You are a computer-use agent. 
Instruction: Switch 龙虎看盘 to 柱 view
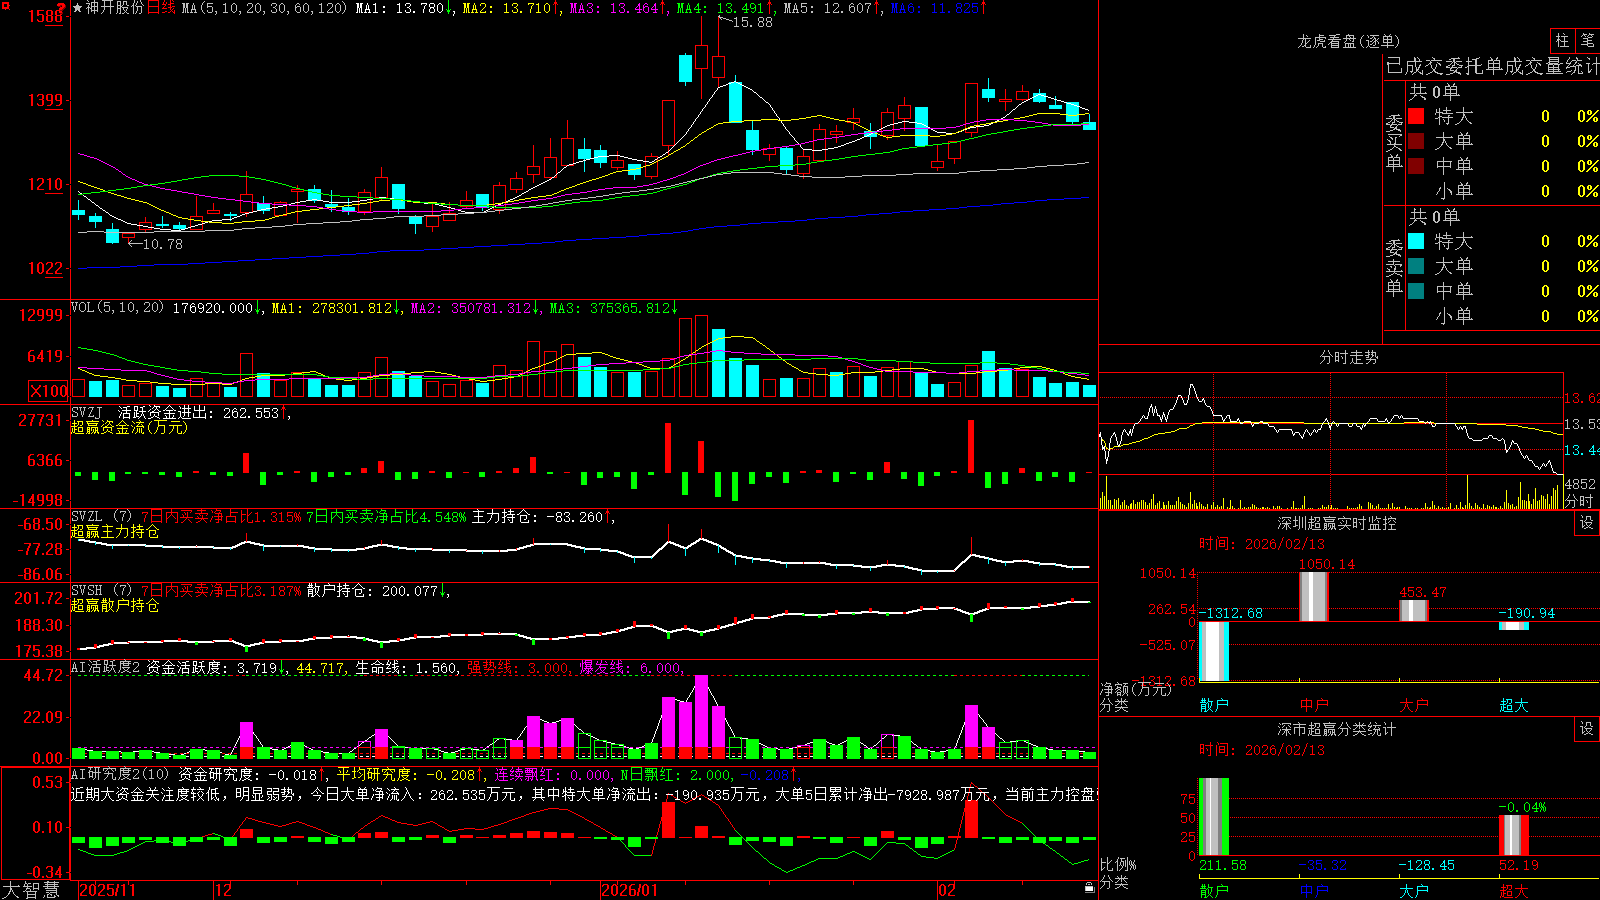(x=1562, y=41)
